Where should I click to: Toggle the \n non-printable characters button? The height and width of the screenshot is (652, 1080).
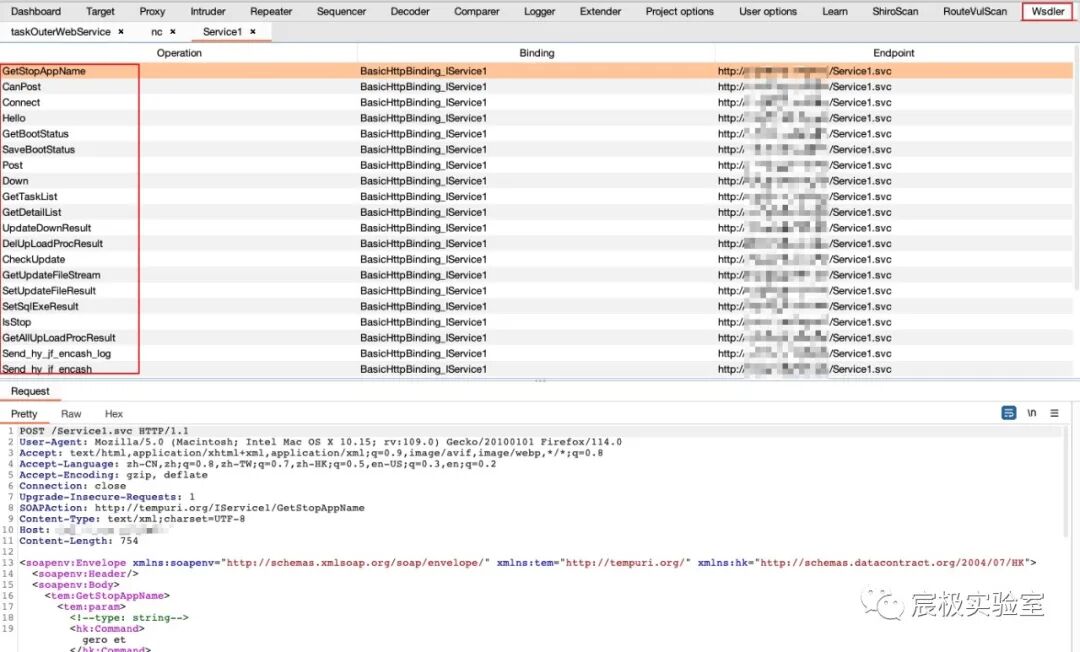[1032, 413]
